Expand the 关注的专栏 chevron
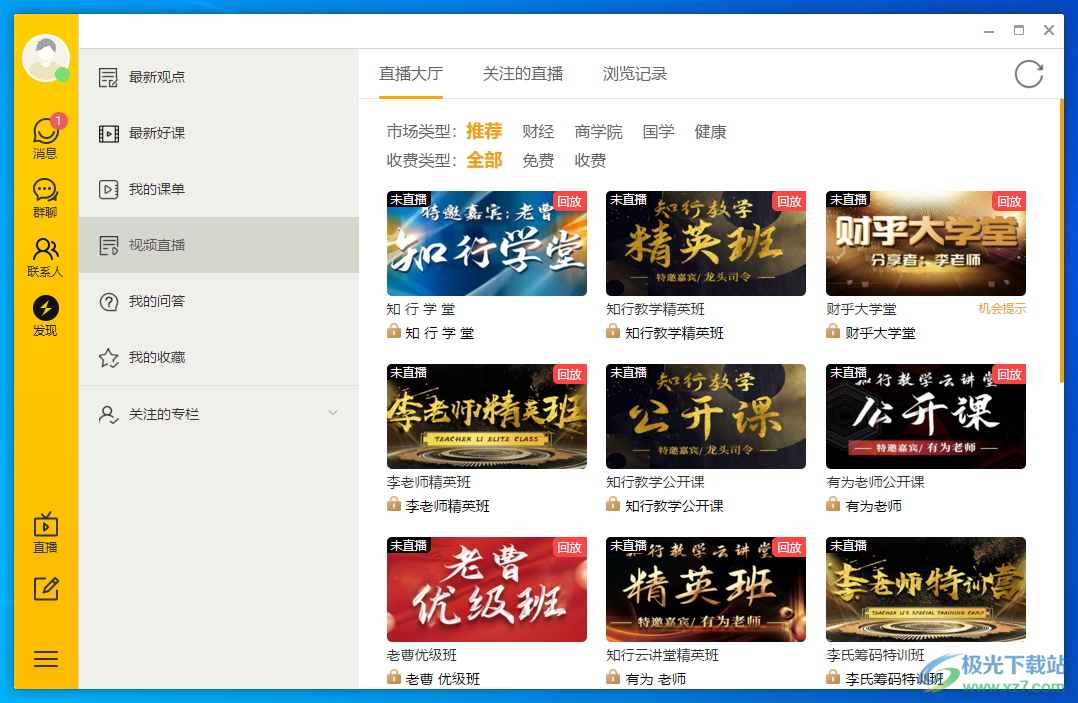 tap(333, 413)
